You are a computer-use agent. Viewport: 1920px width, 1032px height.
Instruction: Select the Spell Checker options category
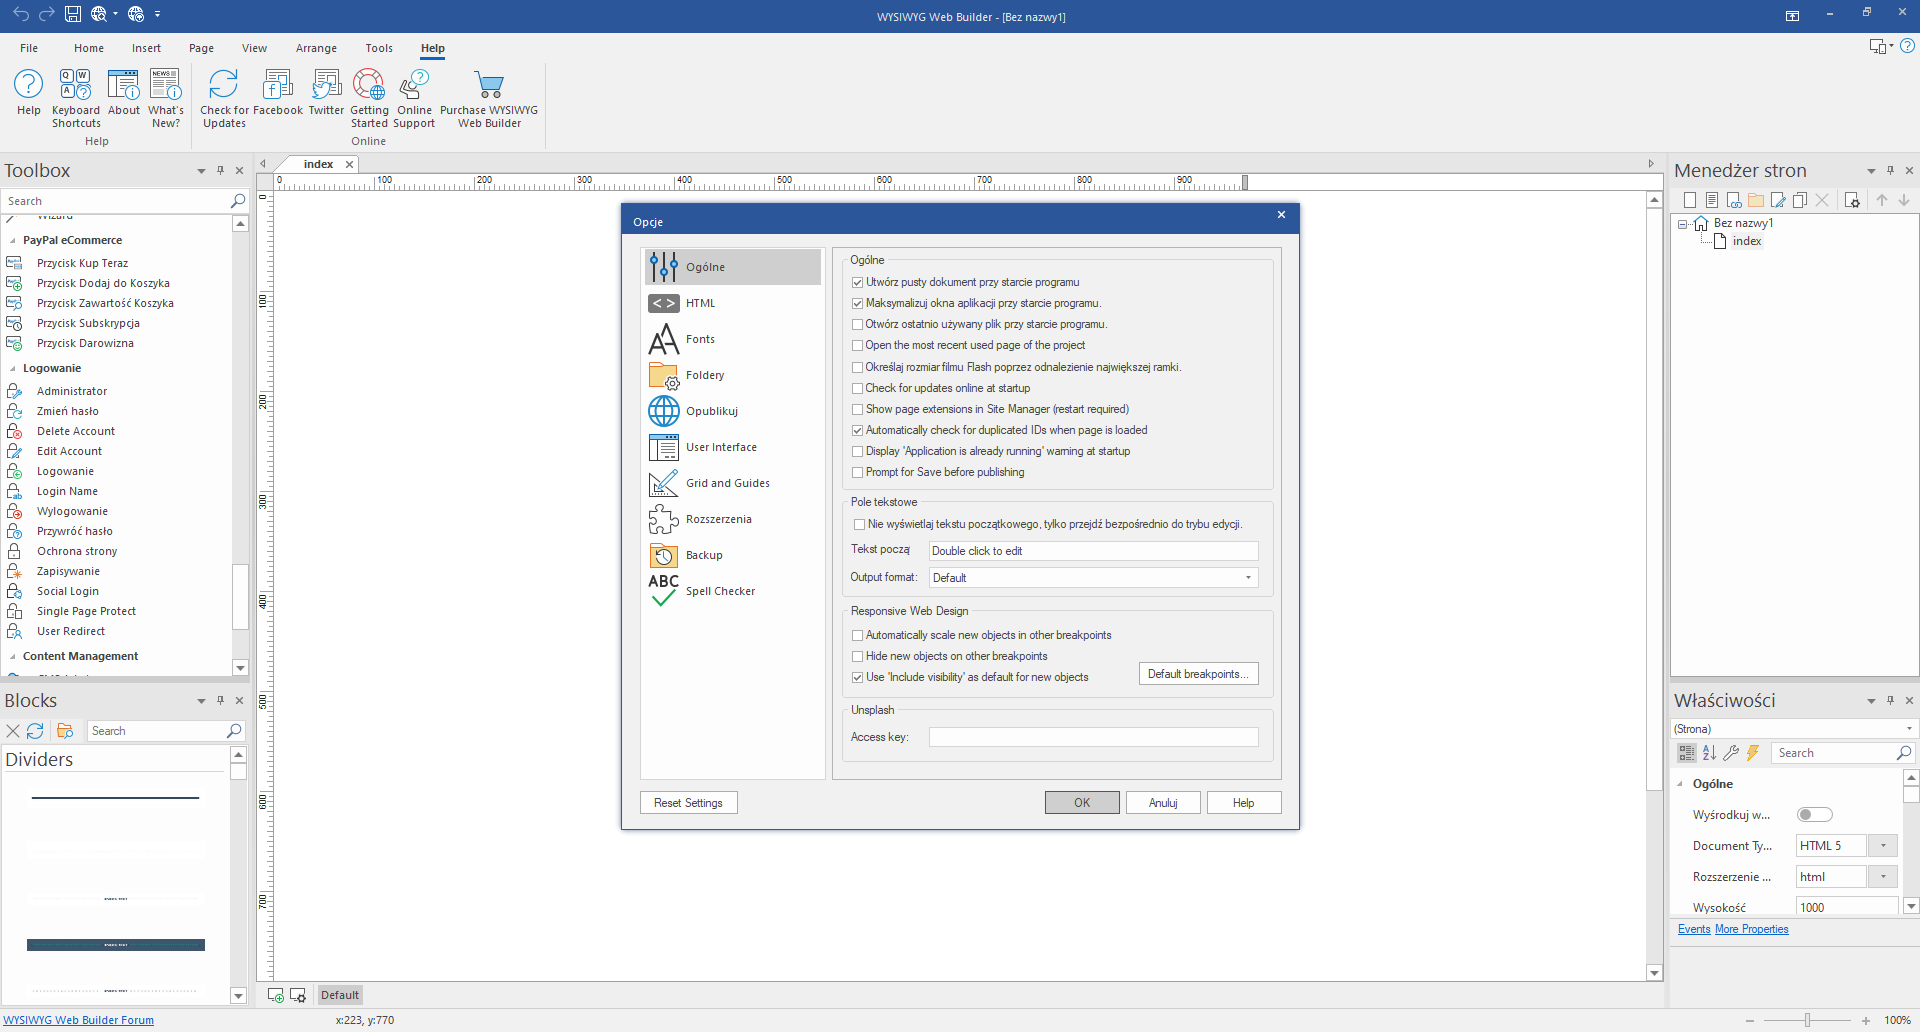point(733,591)
